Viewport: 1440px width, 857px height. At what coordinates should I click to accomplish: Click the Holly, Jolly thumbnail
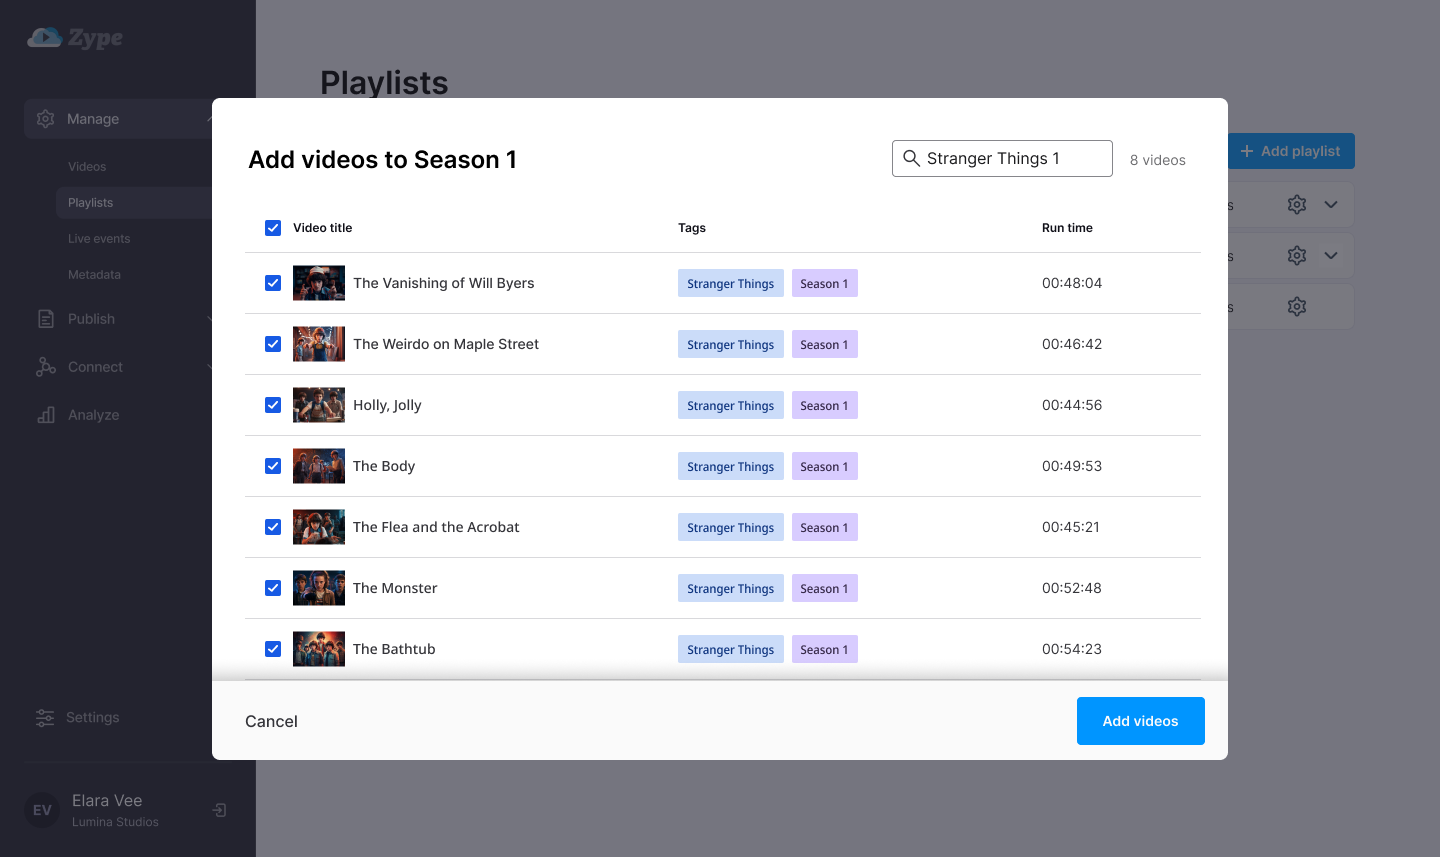[319, 405]
